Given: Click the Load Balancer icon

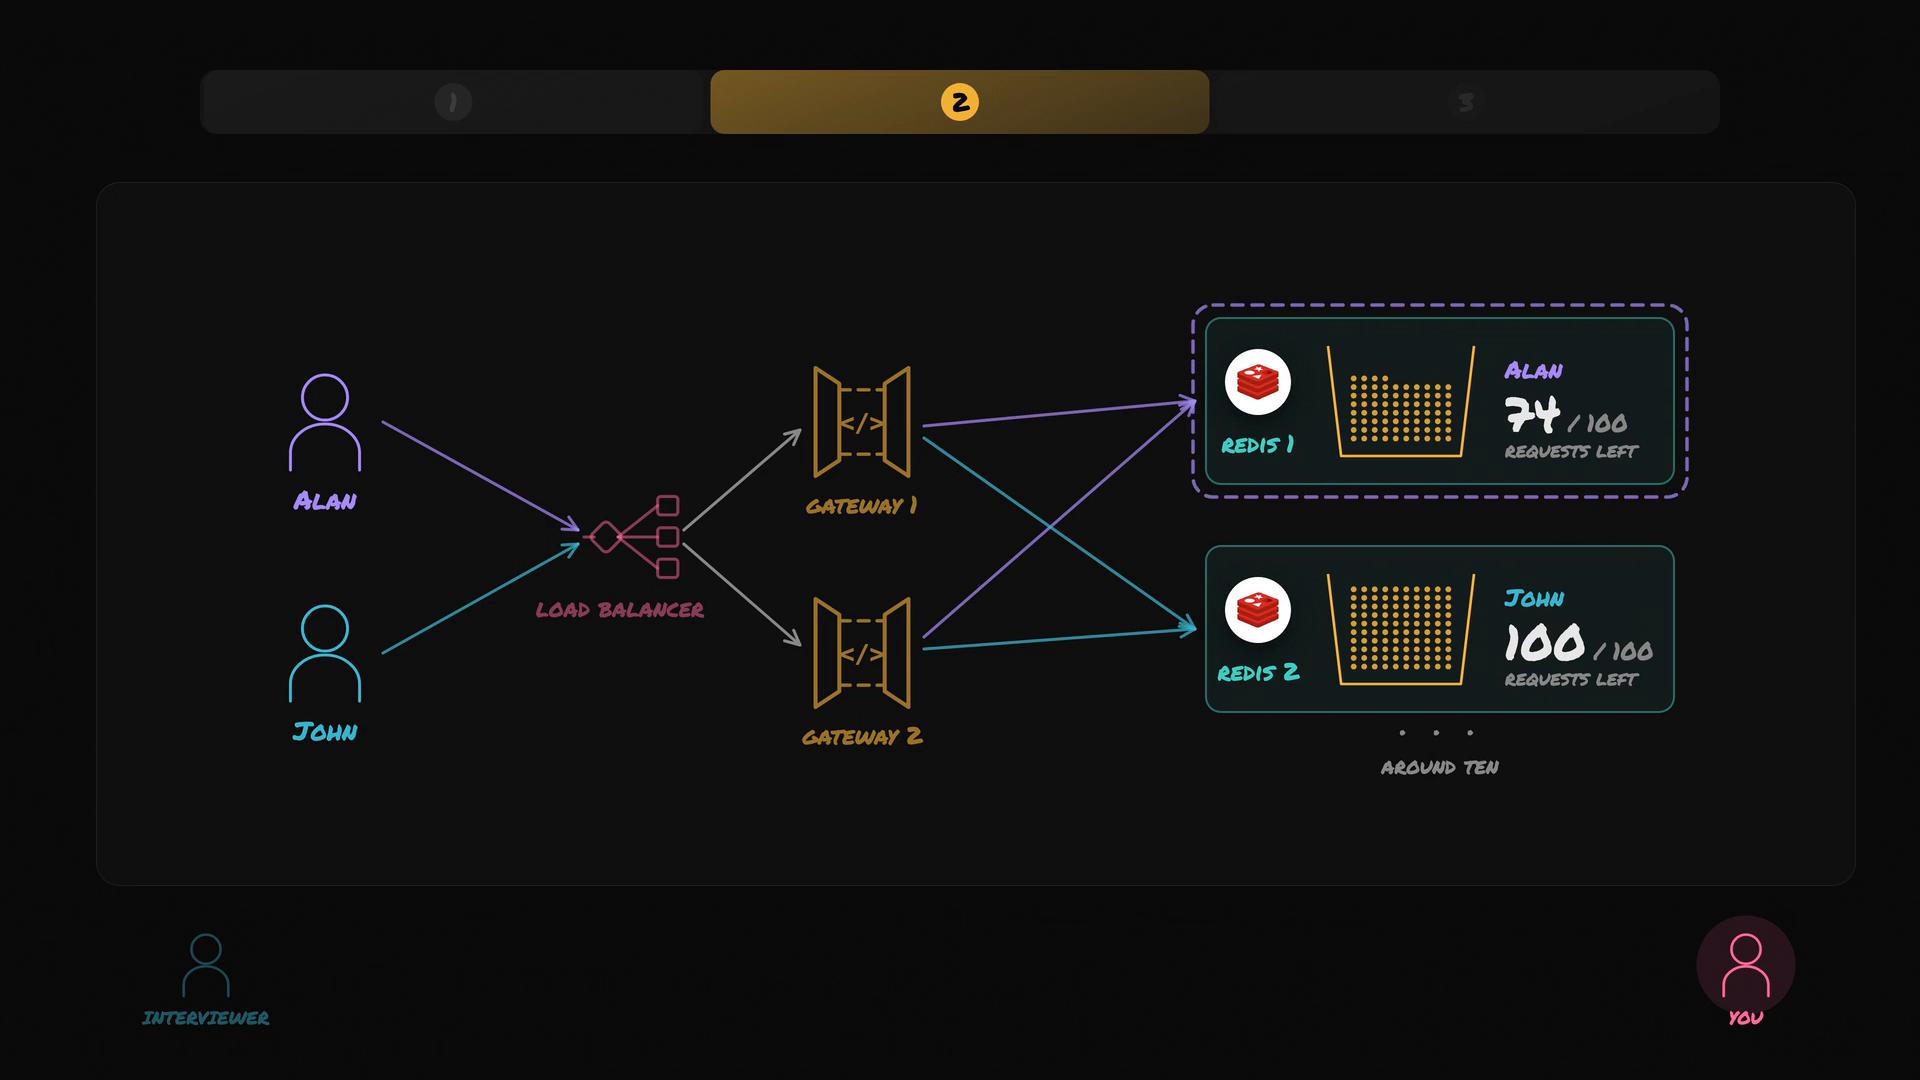Looking at the screenshot, I should coord(633,537).
